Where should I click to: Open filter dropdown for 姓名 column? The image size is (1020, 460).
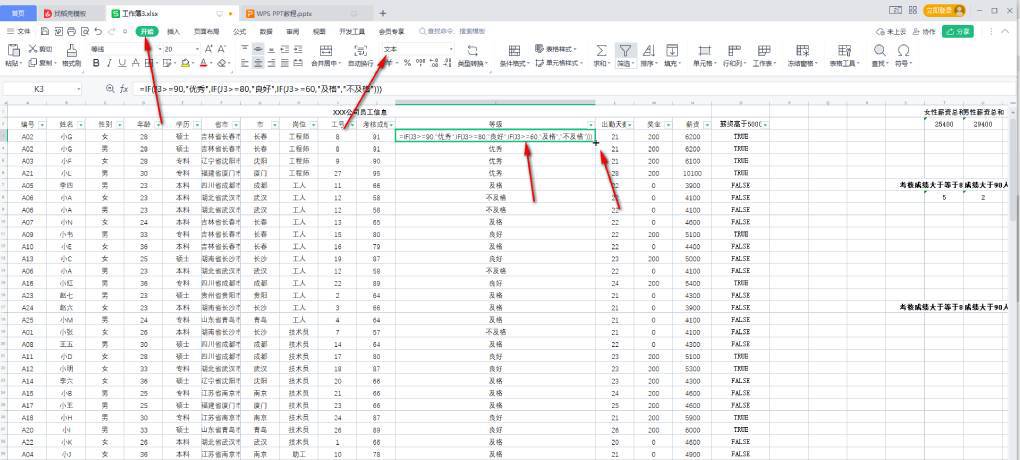pyautogui.click(x=79, y=124)
